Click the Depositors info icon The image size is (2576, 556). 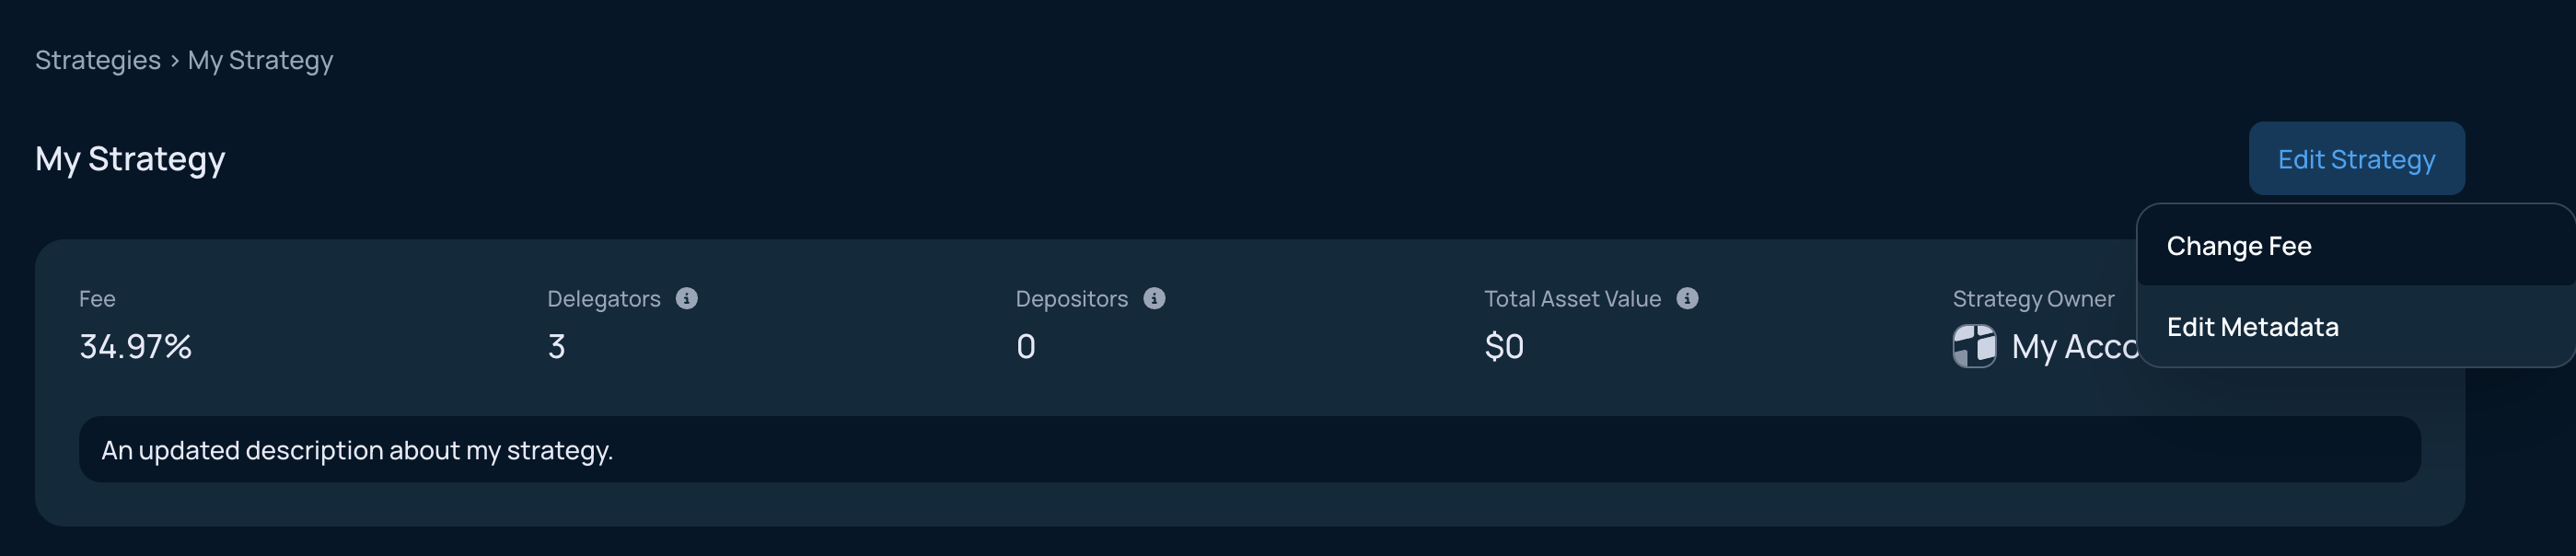[x=1154, y=298]
